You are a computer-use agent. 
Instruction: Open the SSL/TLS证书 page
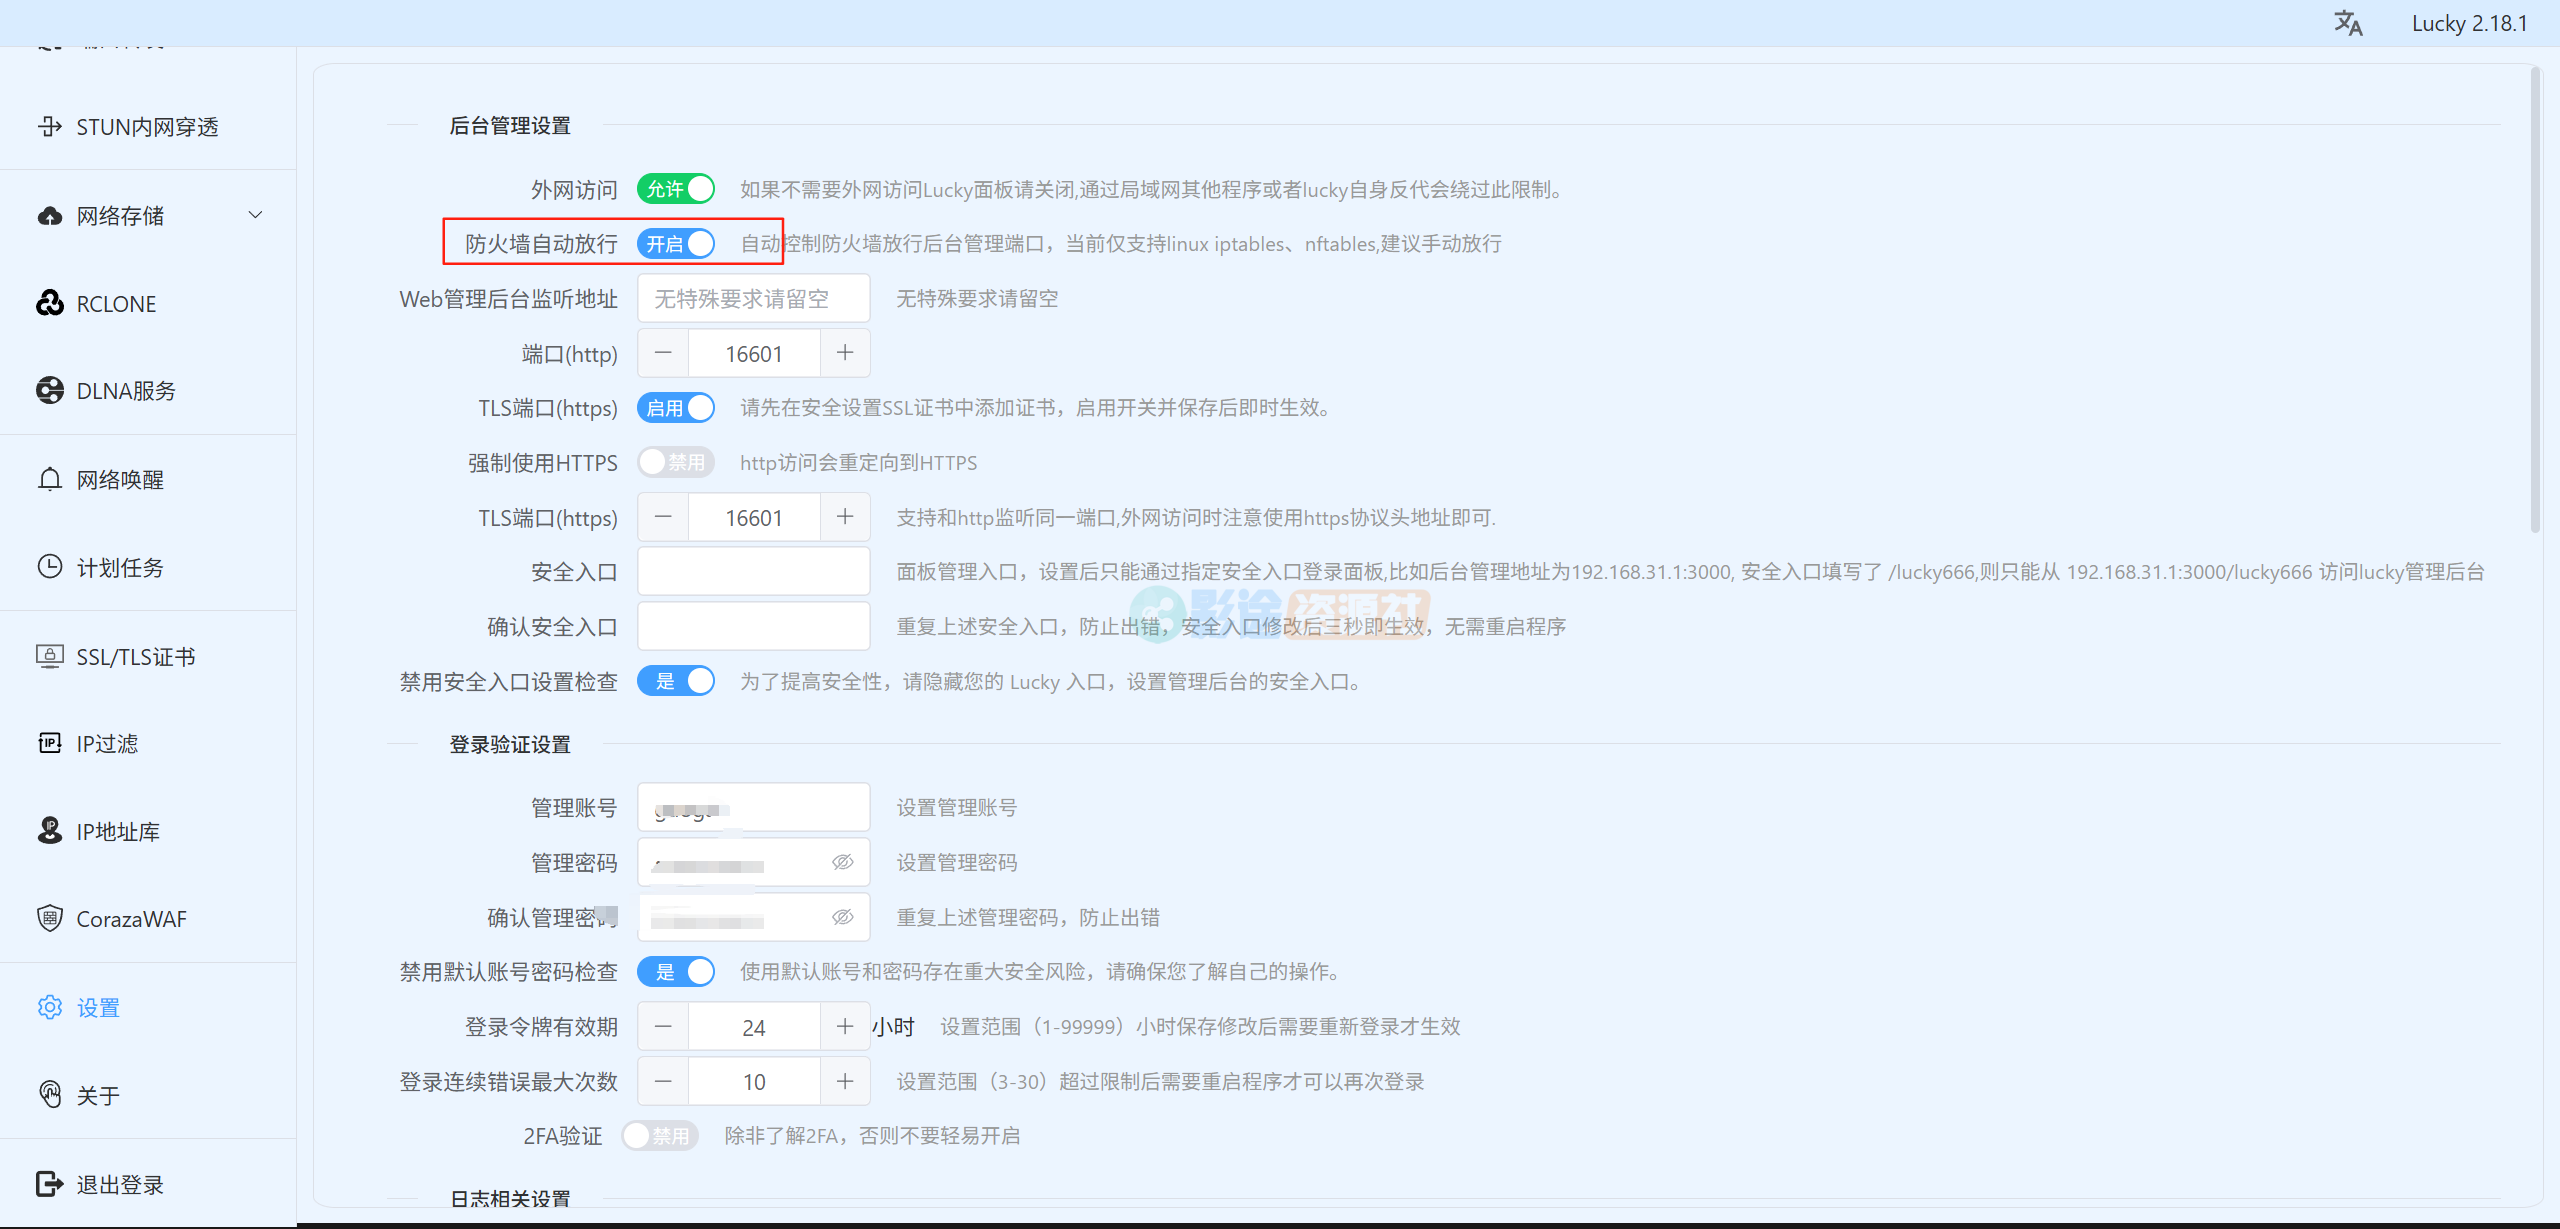click(x=136, y=656)
